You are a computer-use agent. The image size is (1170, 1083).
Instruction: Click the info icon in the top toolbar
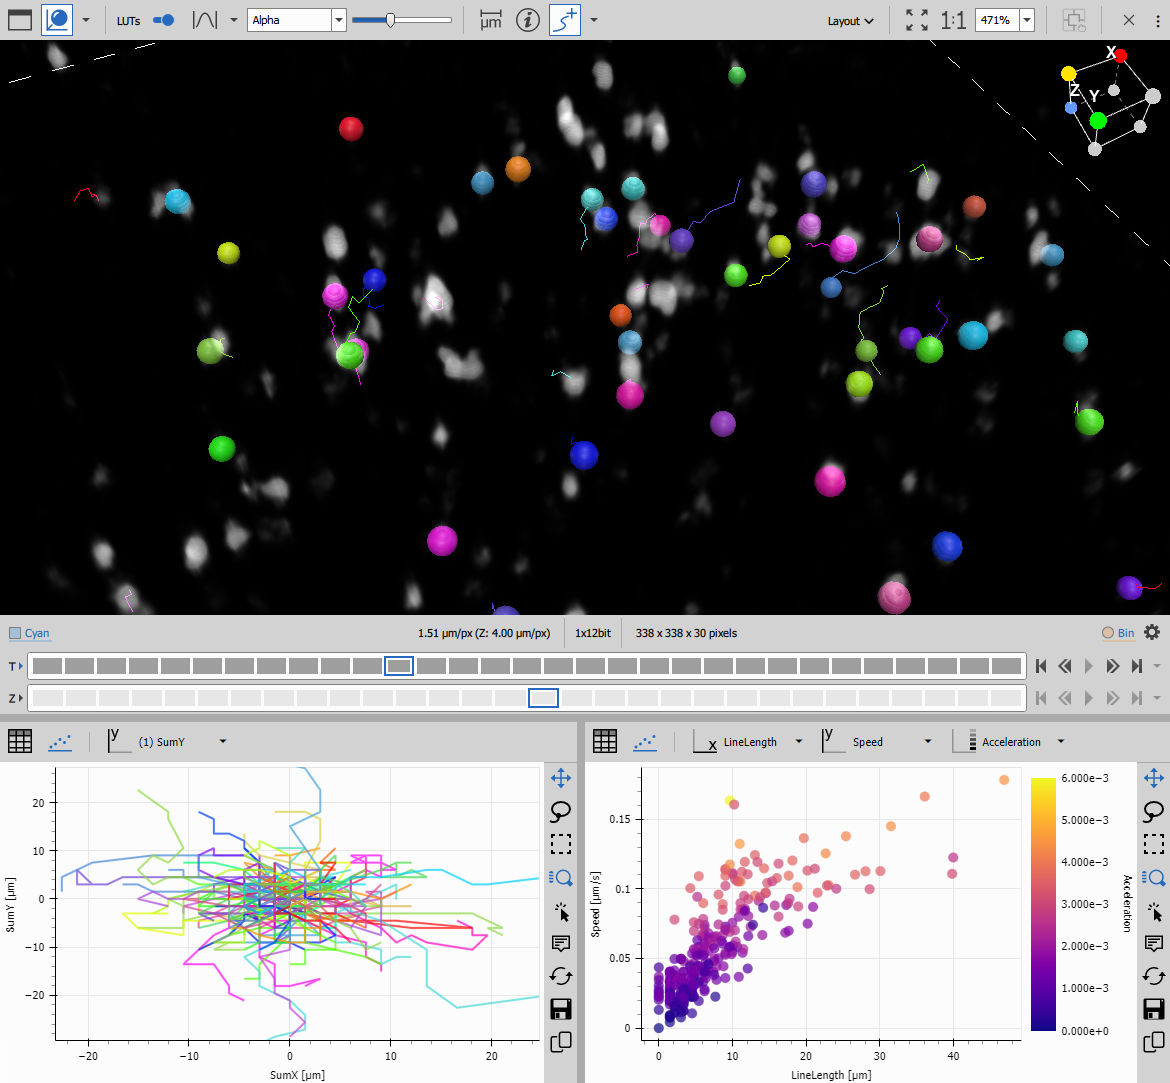coord(528,20)
